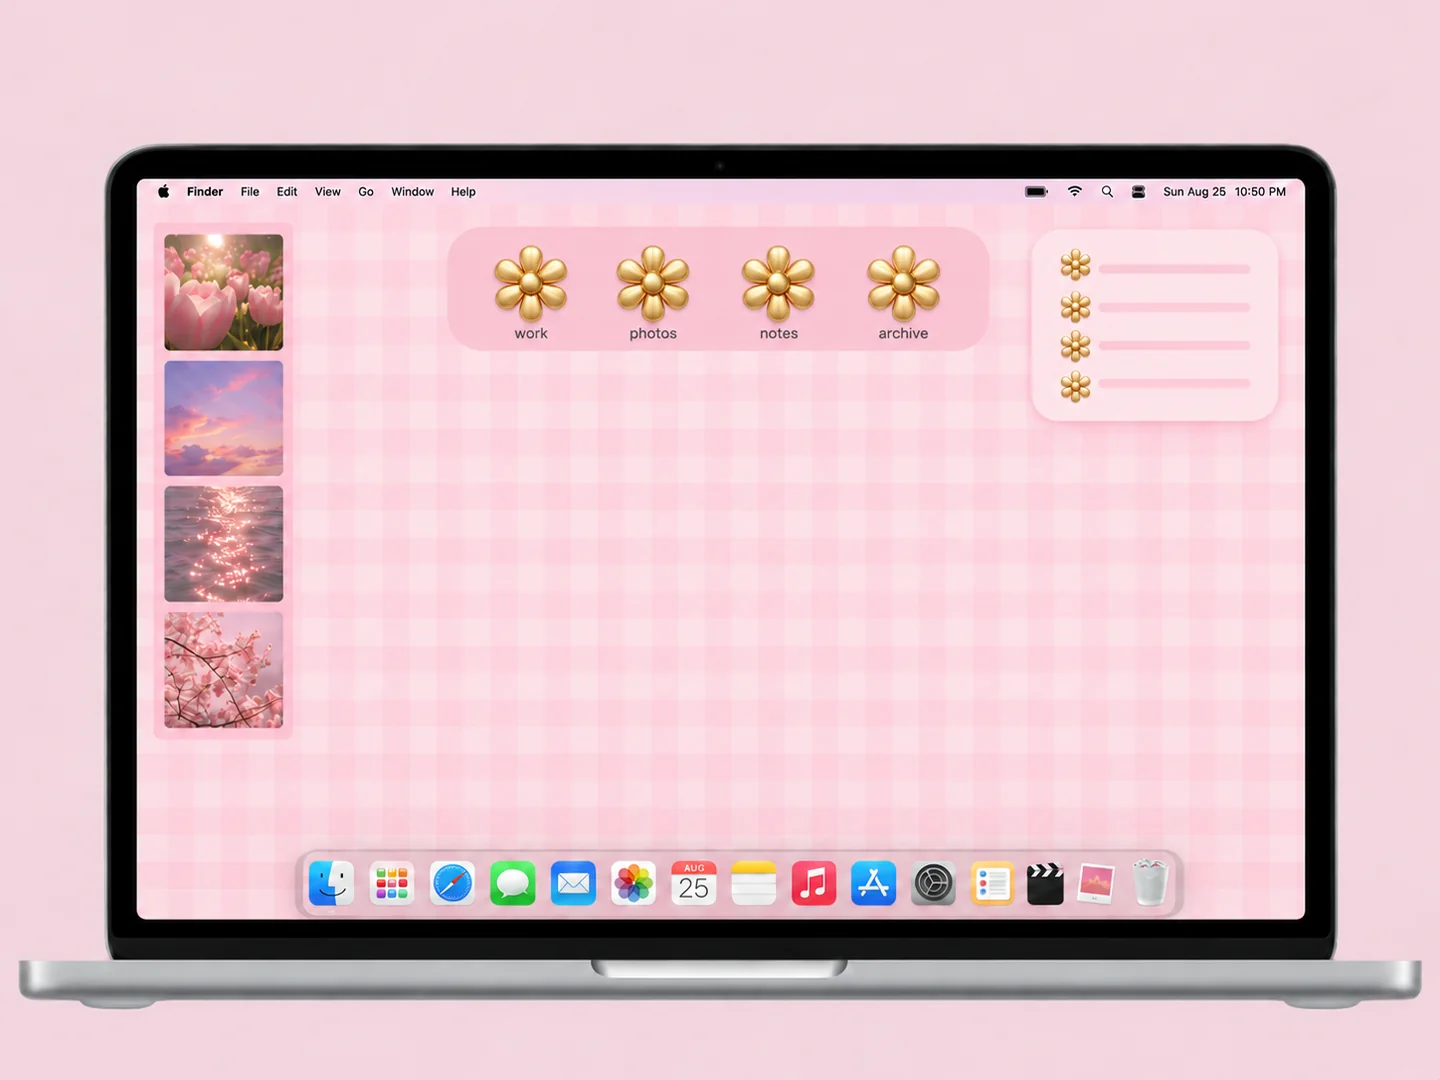Open Spotlight search magnifier in menu bar

pos(1107,192)
